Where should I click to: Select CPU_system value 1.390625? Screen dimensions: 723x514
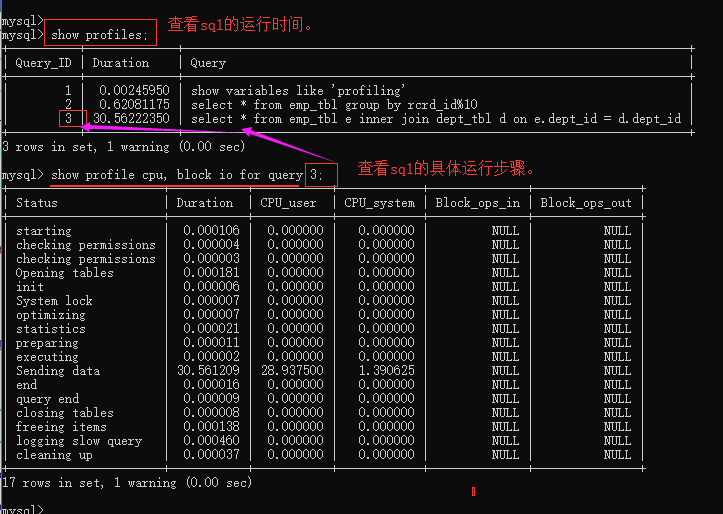[x=386, y=371]
